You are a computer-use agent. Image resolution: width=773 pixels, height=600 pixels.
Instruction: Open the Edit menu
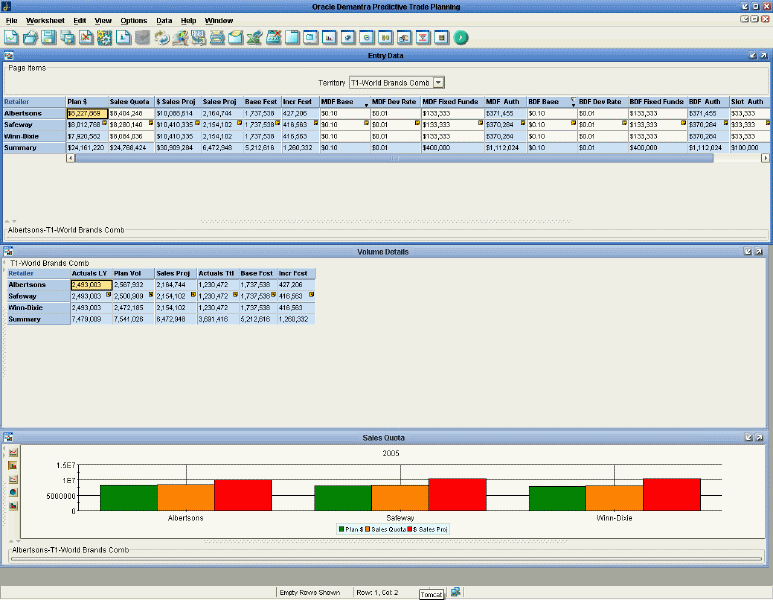79,21
